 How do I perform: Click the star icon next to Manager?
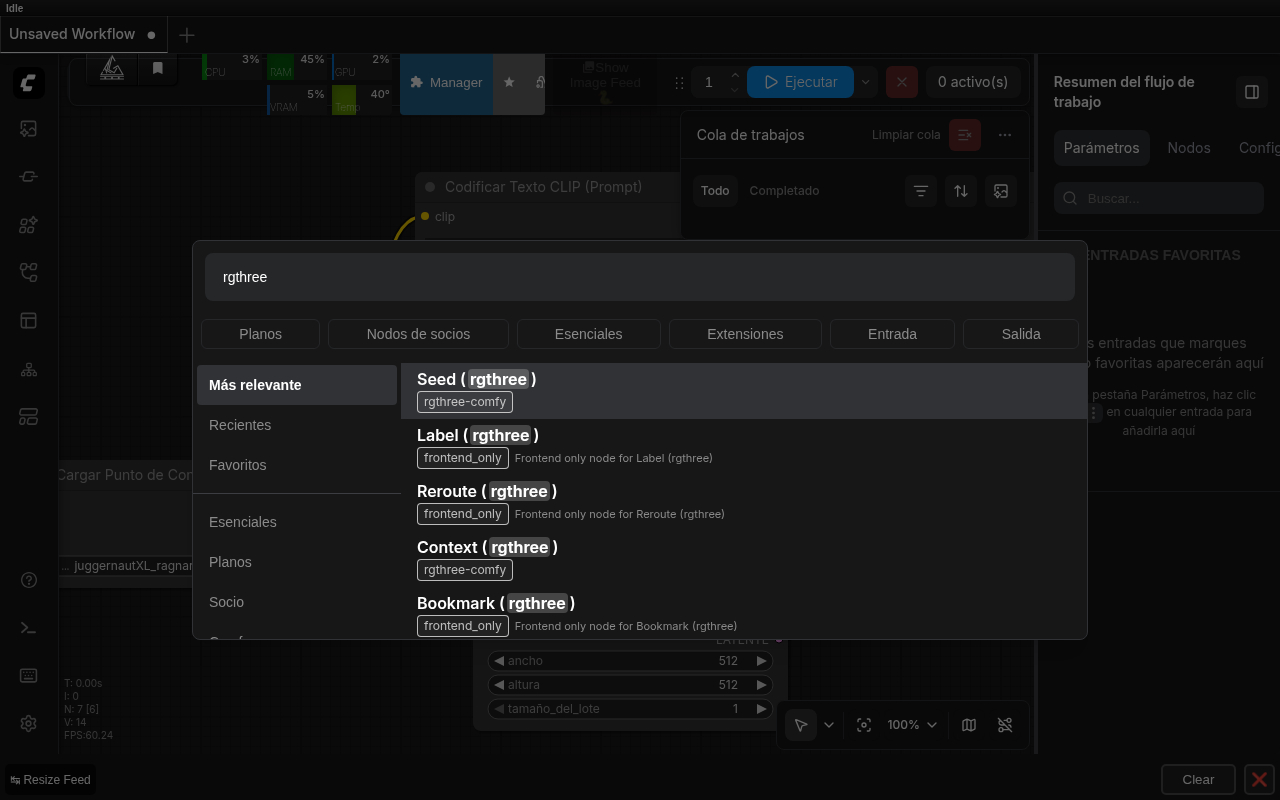(x=509, y=82)
